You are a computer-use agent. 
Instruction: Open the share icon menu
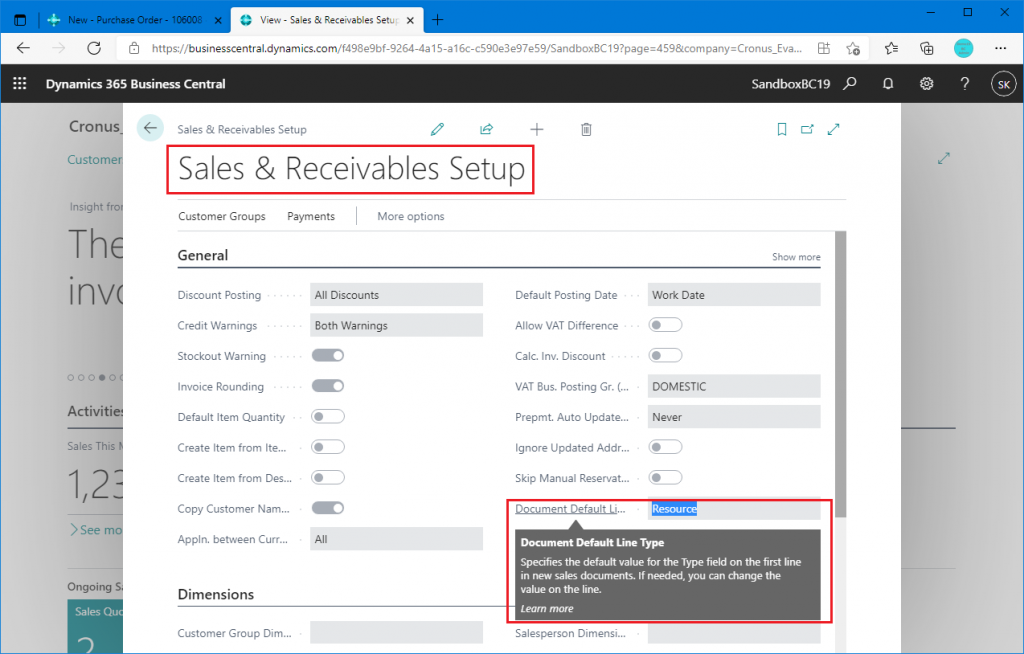[x=487, y=129]
